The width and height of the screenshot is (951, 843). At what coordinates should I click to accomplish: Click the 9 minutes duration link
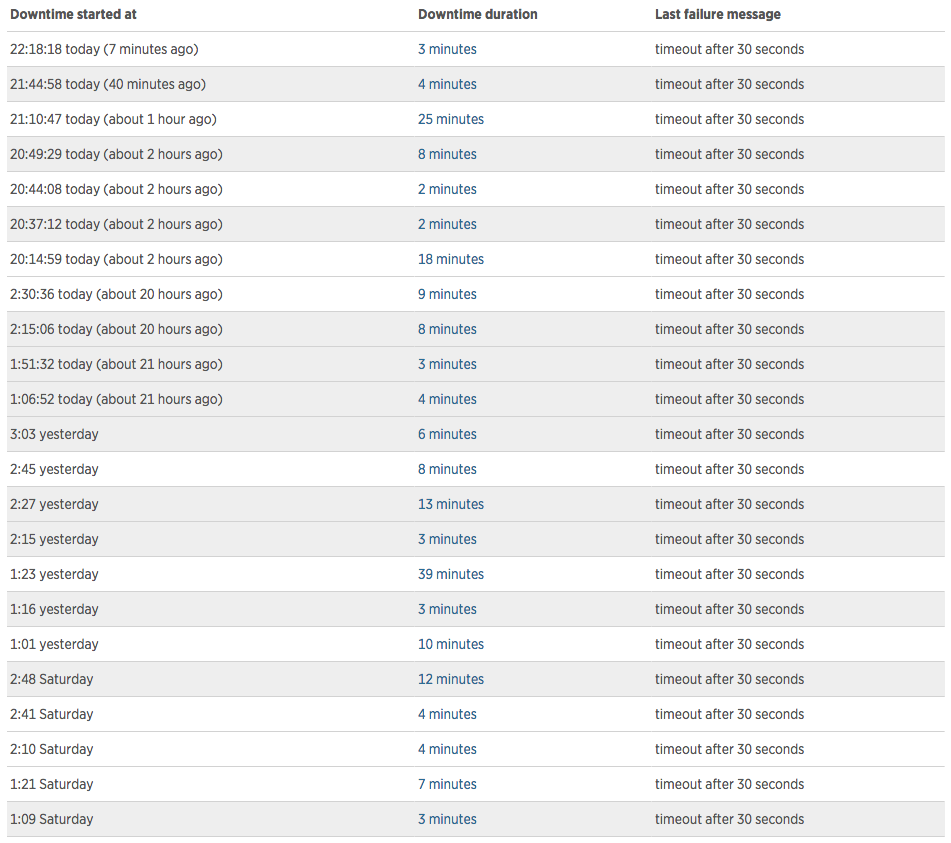tap(447, 294)
